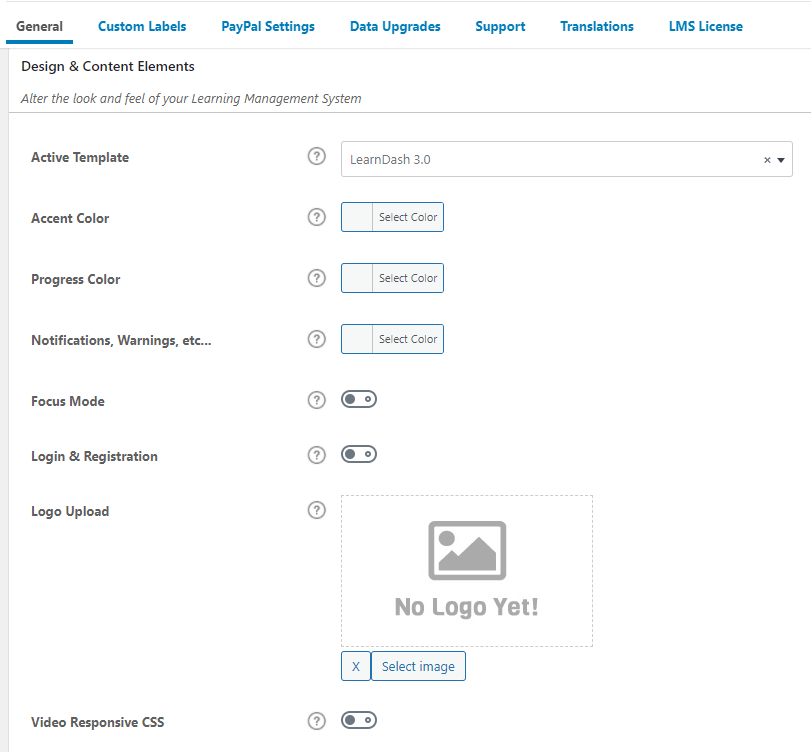Image resolution: width=811 pixels, height=752 pixels.
Task: View help for Progress Color setting
Action: coord(316,278)
